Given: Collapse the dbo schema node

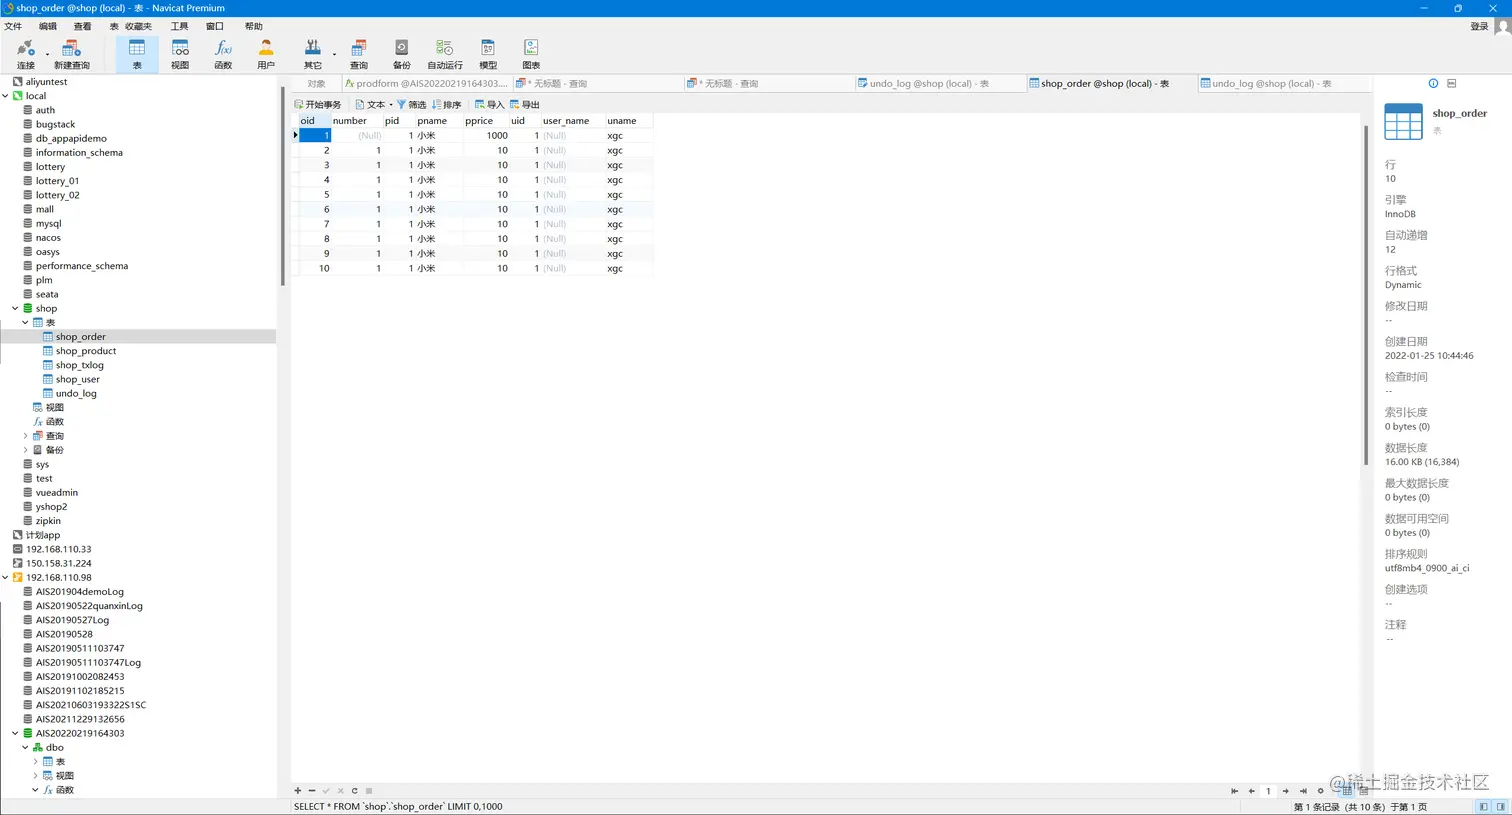Looking at the screenshot, I should pyautogui.click(x=25, y=747).
